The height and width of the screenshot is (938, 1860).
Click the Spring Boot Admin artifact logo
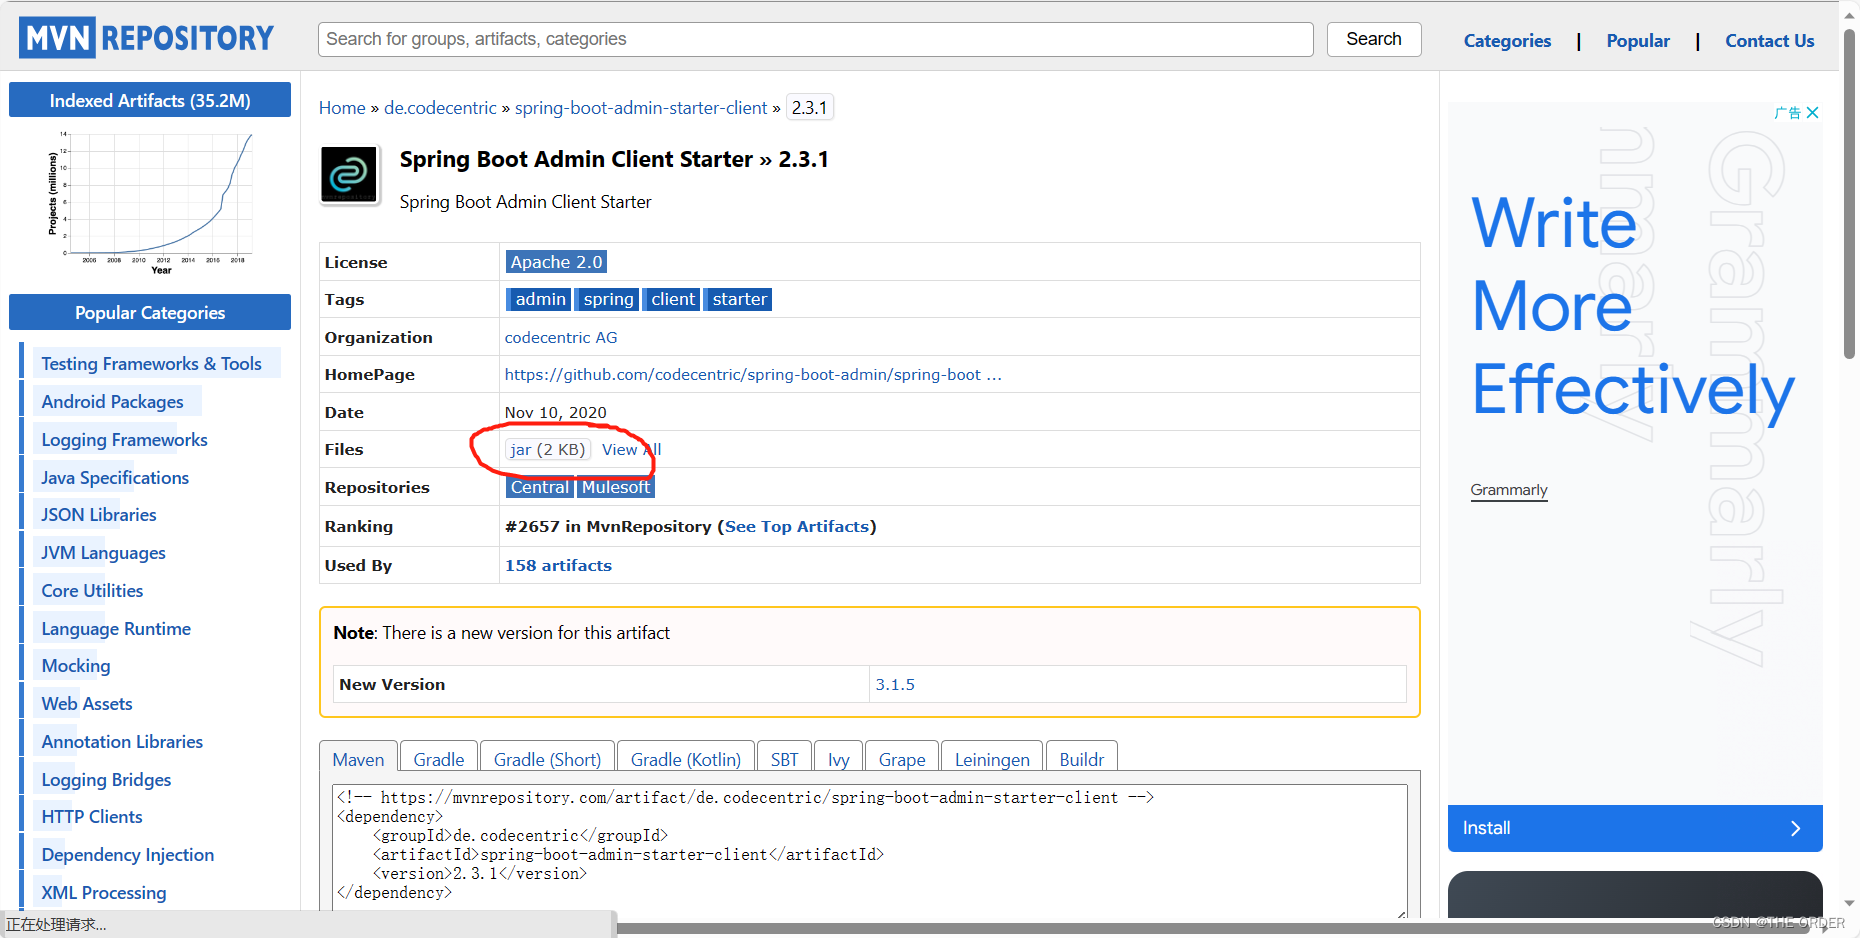click(x=349, y=175)
